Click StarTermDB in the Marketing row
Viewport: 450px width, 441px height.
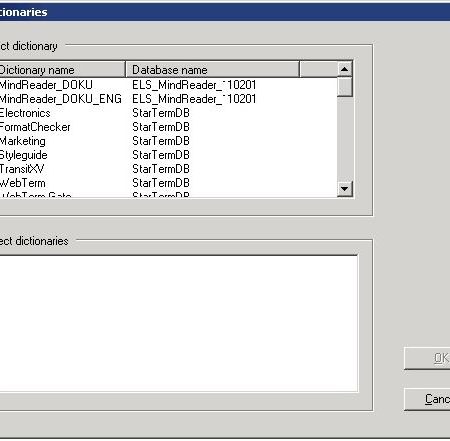coord(161,141)
